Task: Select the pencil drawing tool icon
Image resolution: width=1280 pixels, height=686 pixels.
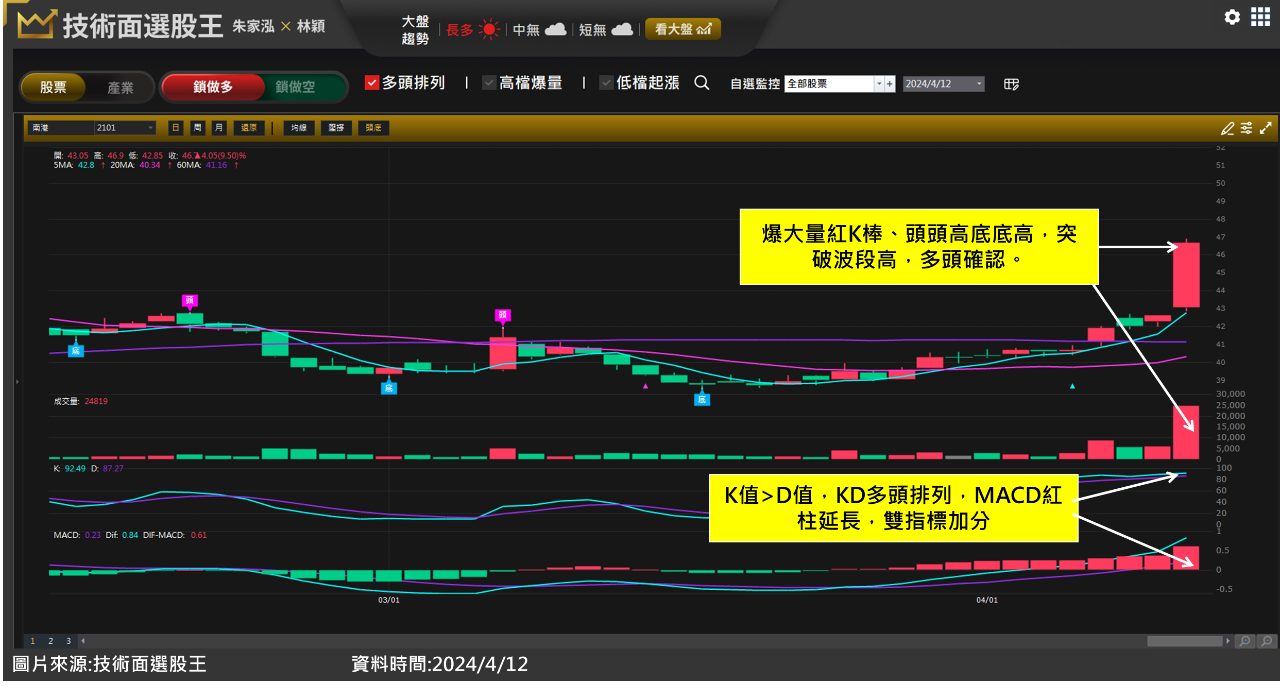Action: (1227, 128)
